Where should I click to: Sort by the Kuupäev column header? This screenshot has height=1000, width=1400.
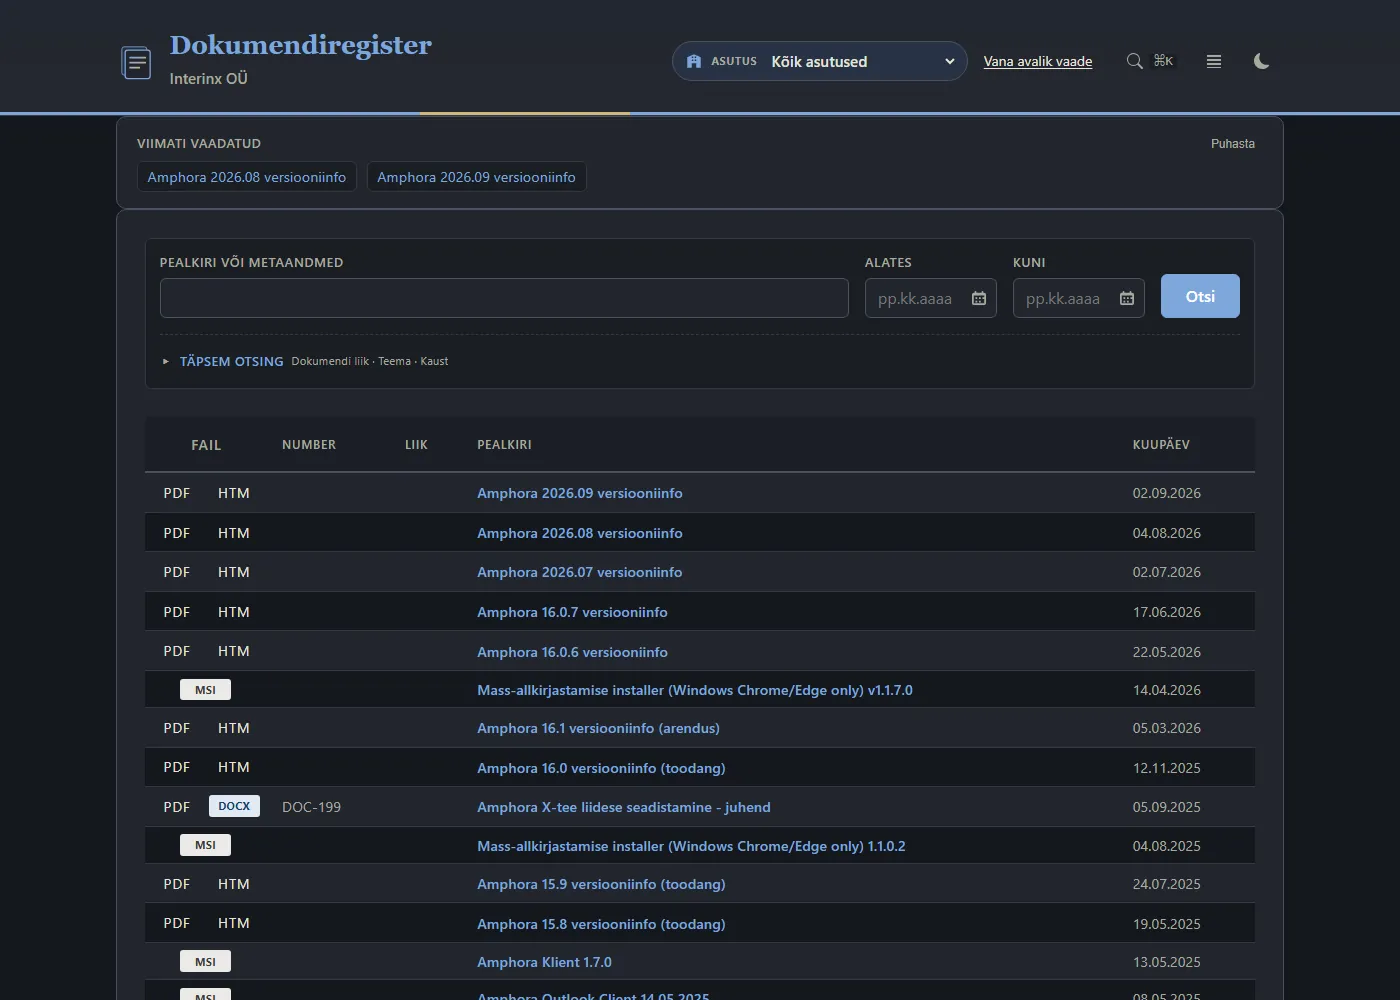click(1161, 445)
